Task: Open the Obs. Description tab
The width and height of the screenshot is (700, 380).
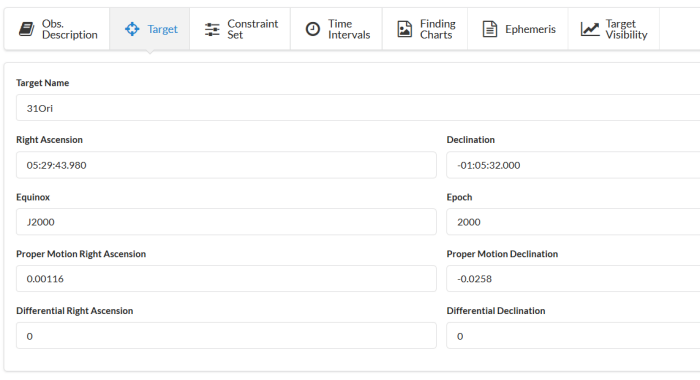Action: coord(57,29)
